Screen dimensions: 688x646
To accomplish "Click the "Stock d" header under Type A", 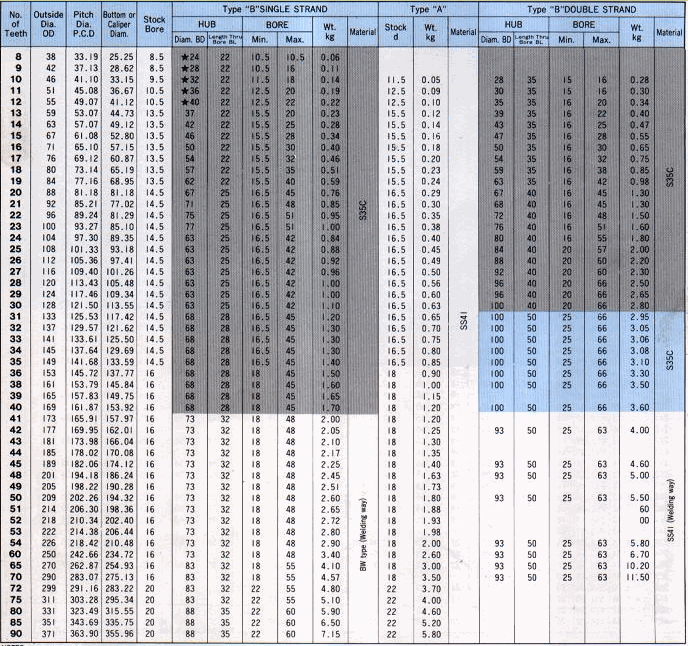I will point(396,32).
